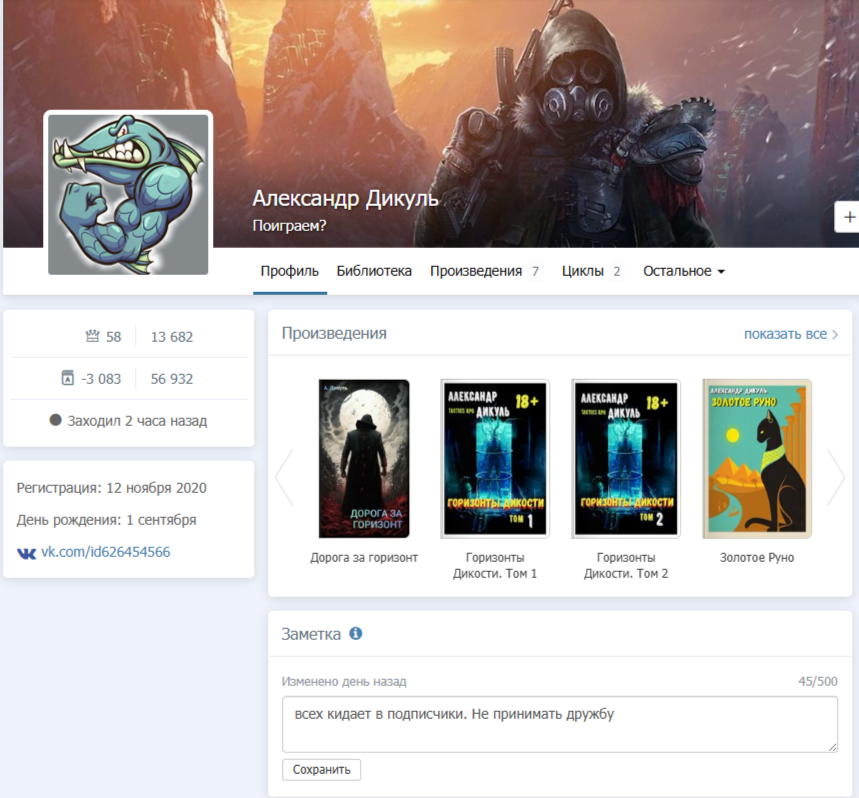Open the vk.com/id626454566 link
The width and height of the screenshot is (859, 798).
(x=105, y=552)
